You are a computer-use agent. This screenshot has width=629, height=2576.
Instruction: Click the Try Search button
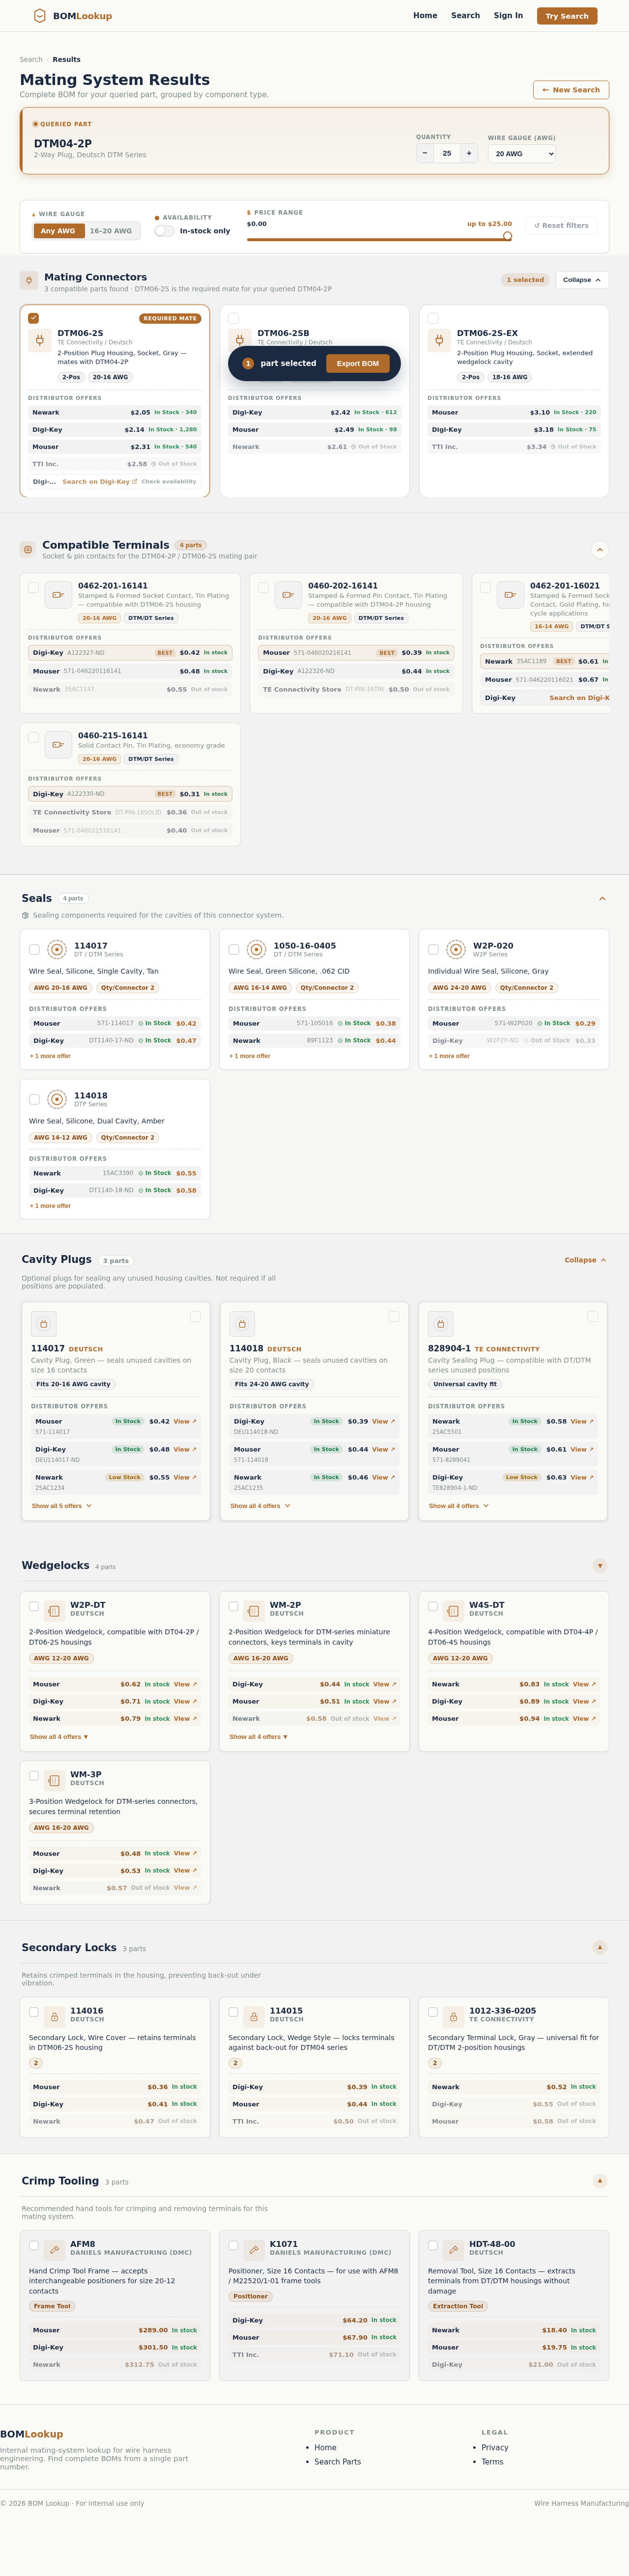(x=567, y=16)
